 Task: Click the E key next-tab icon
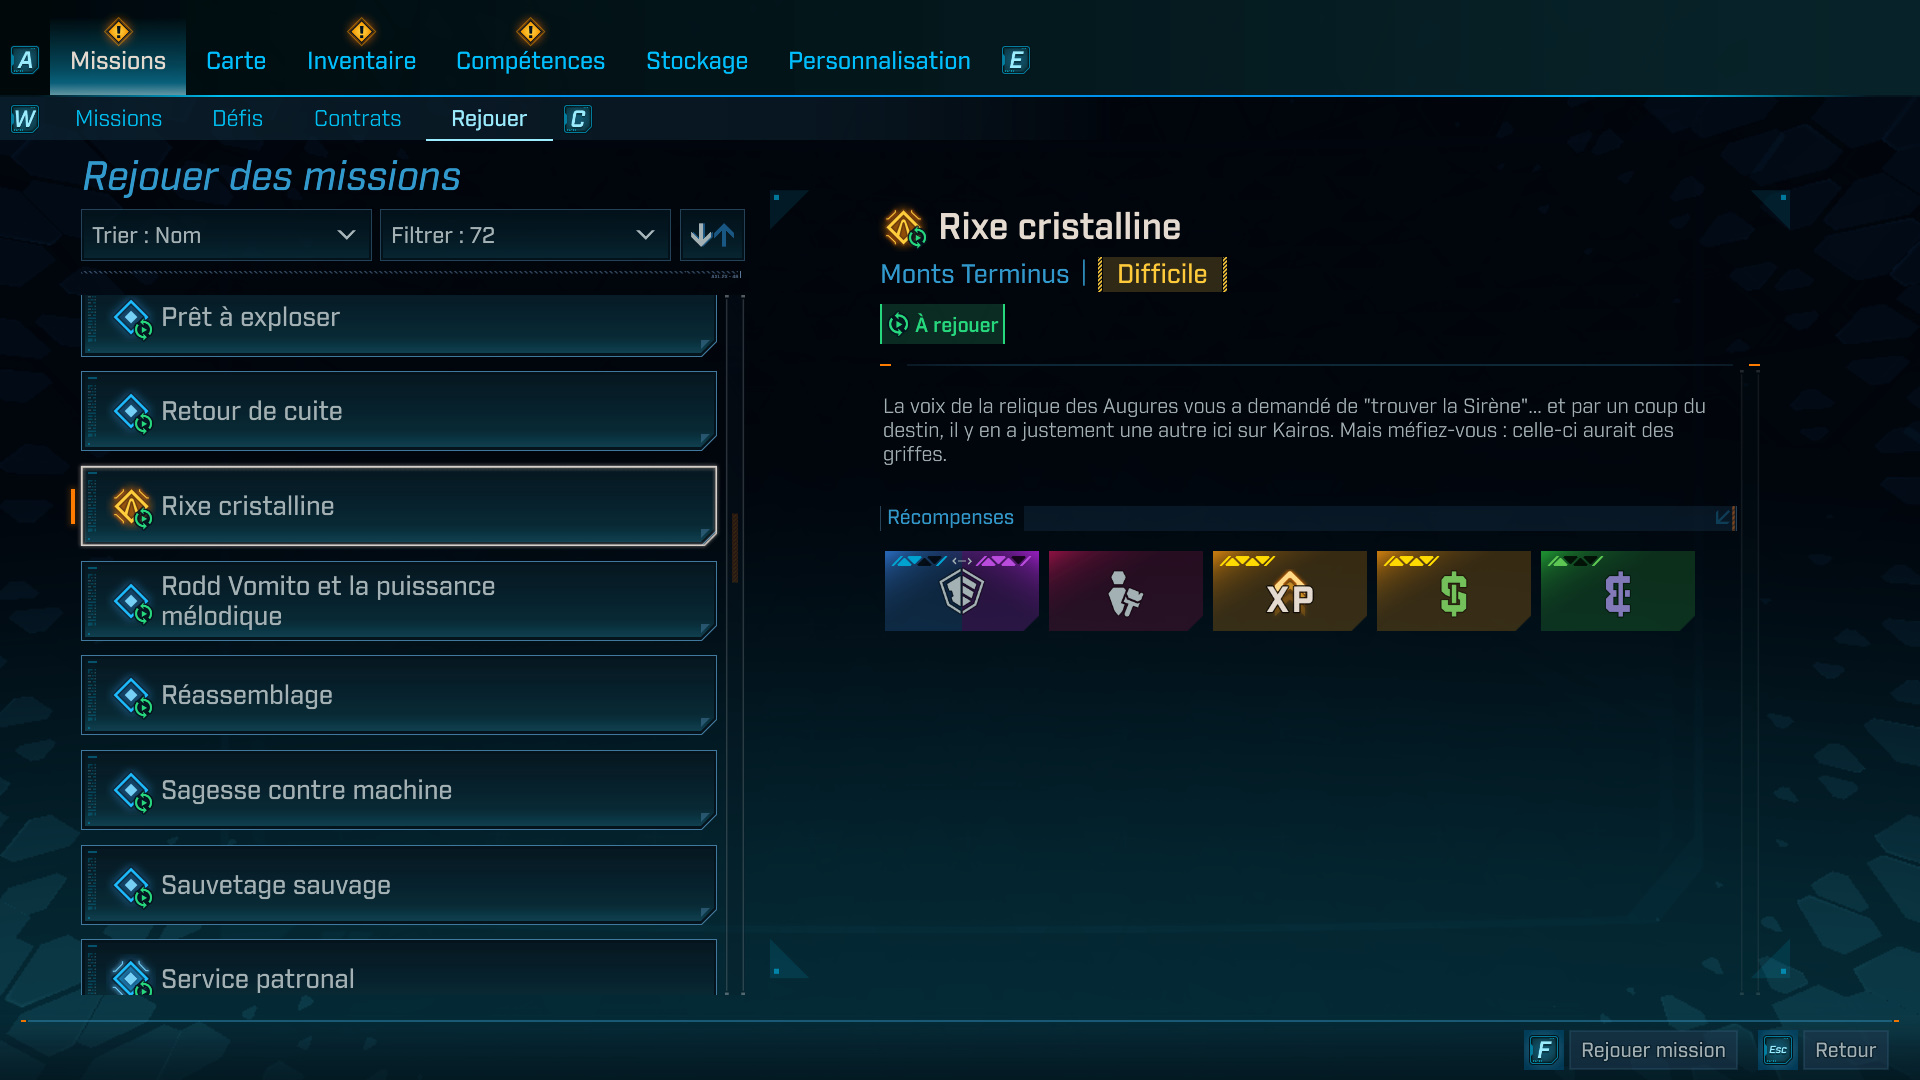point(1015,60)
